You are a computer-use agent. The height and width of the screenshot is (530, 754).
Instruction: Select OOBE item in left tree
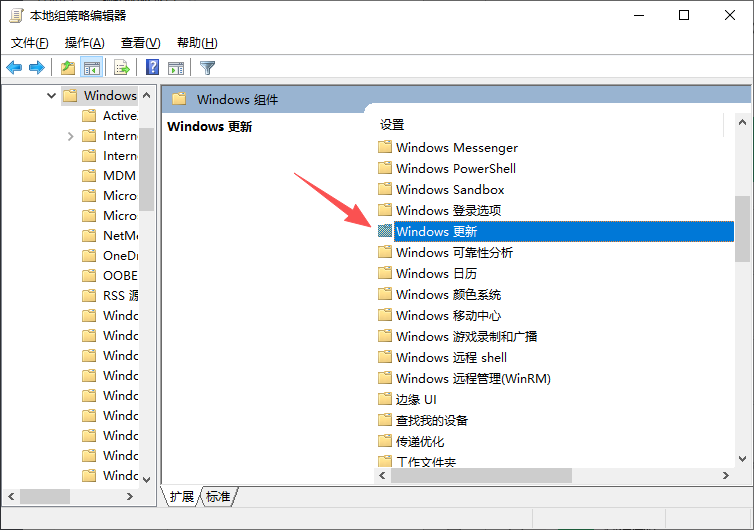click(120, 276)
